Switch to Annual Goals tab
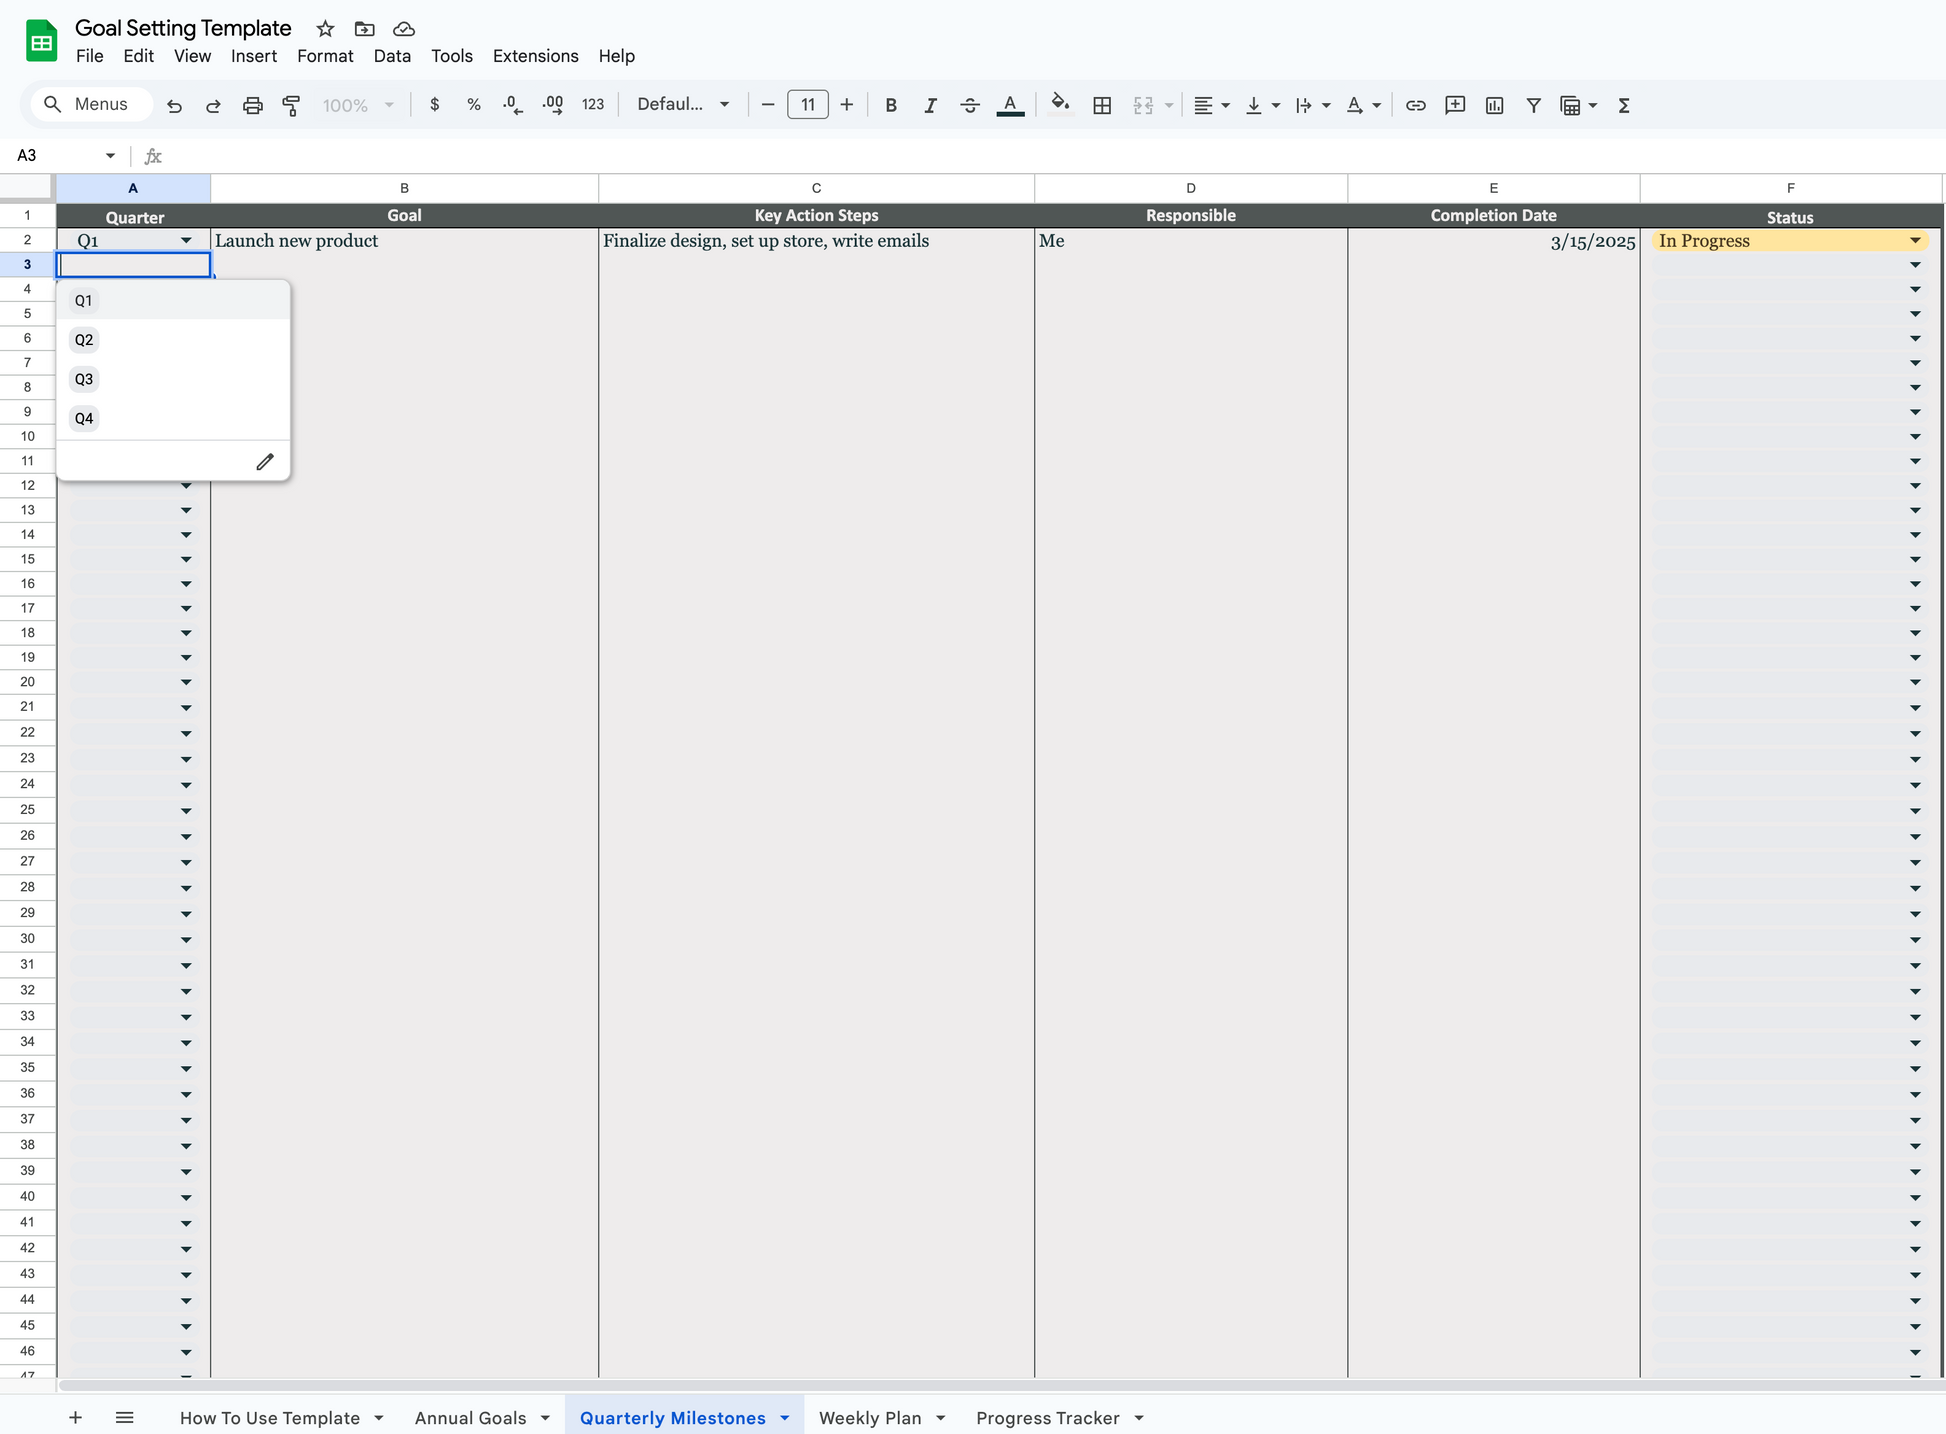 [x=470, y=1417]
